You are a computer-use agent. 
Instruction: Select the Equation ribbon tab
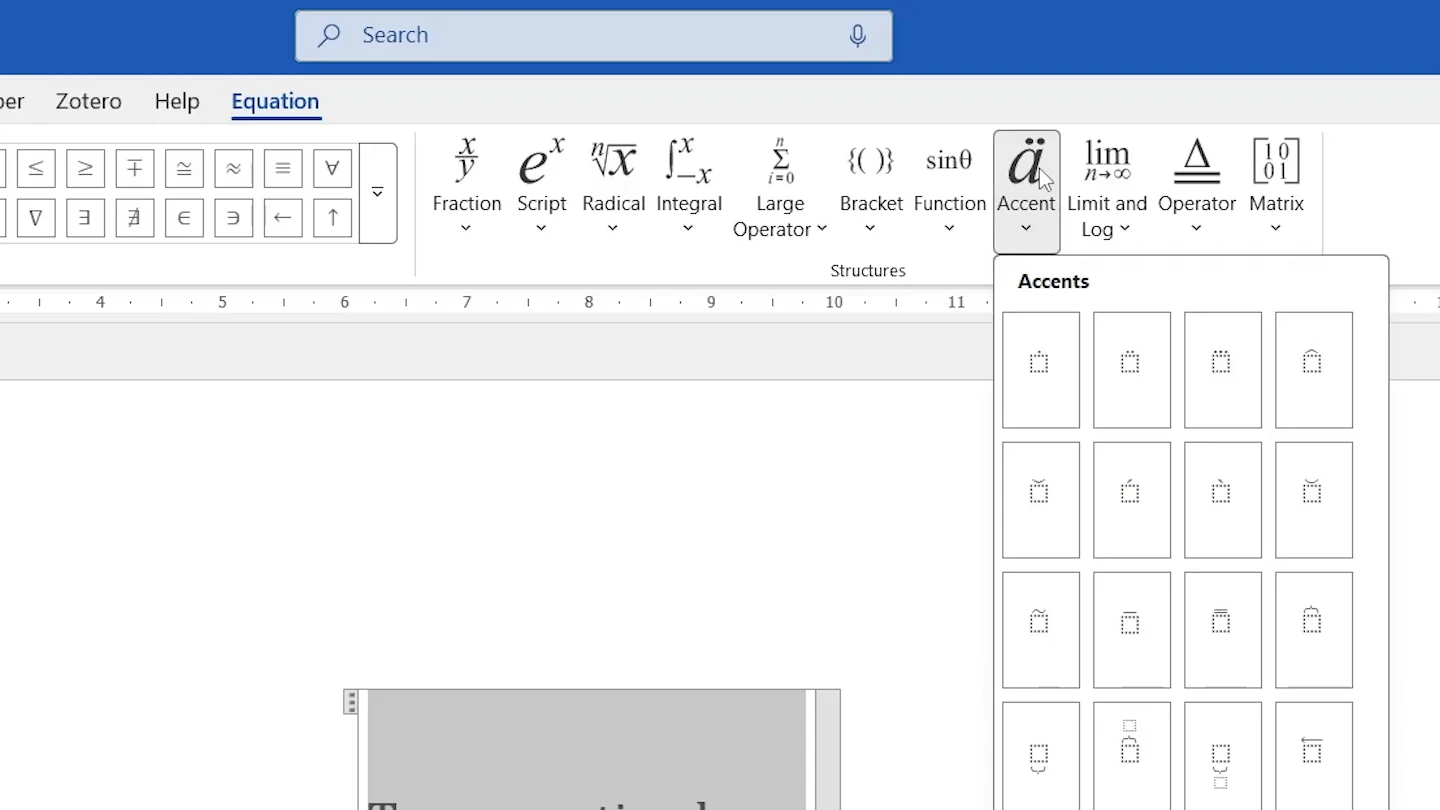275,101
